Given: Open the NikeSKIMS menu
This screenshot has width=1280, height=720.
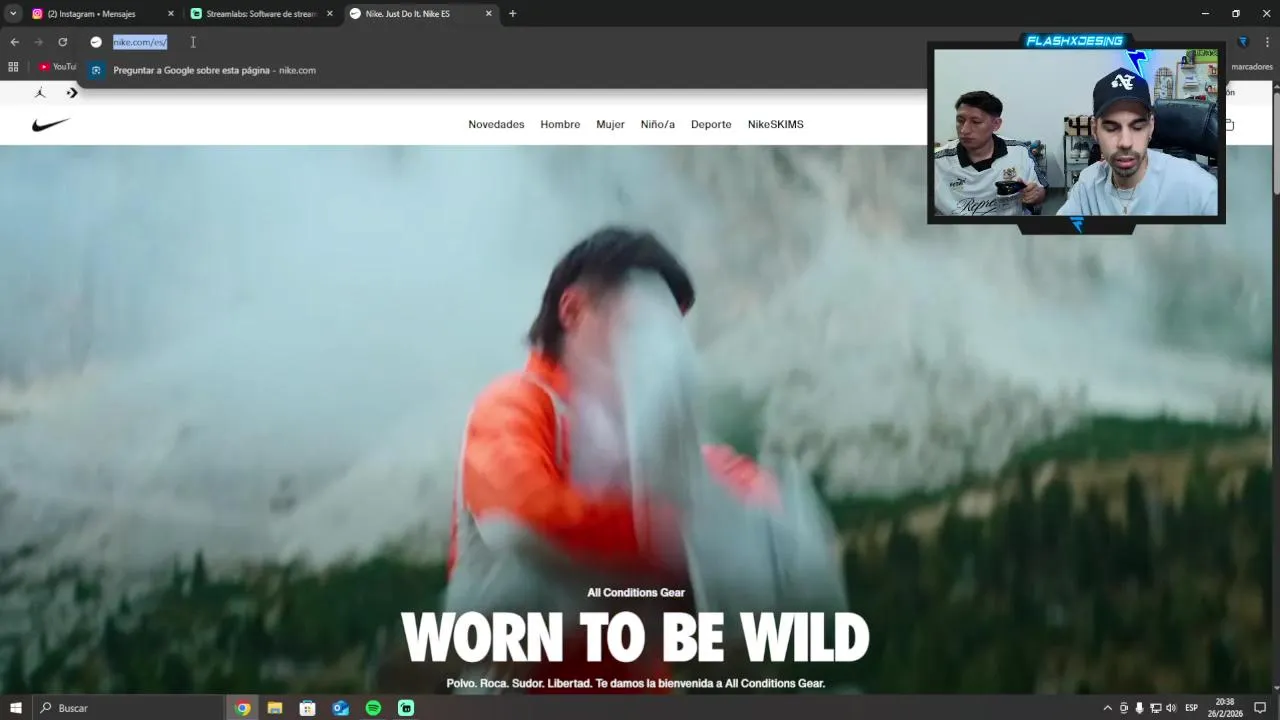Looking at the screenshot, I should click(775, 124).
